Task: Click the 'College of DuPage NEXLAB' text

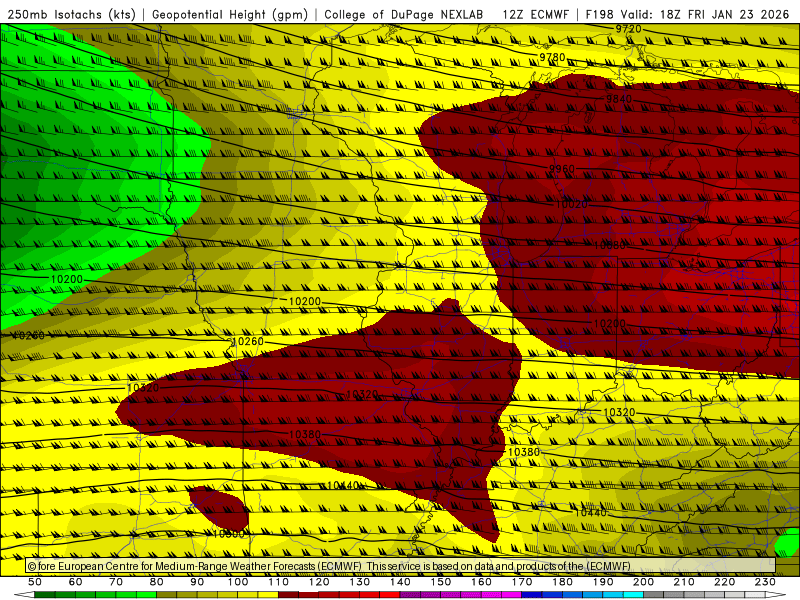Action: (x=404, y=14)
